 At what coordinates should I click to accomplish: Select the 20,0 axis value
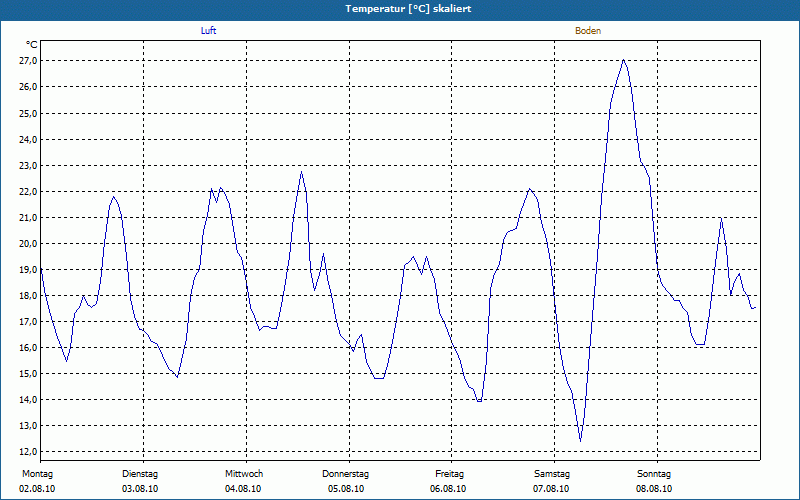tap(28, 243)
